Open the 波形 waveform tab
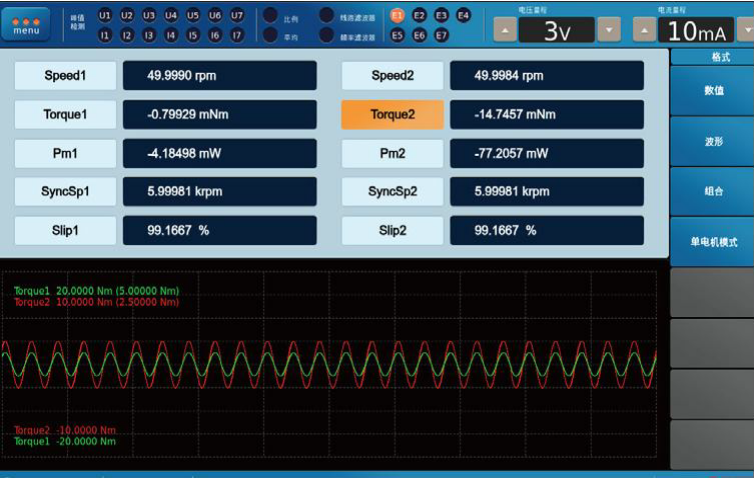This screenshot has height=479, width=755. pyautogui.click(x=713, y=142)
